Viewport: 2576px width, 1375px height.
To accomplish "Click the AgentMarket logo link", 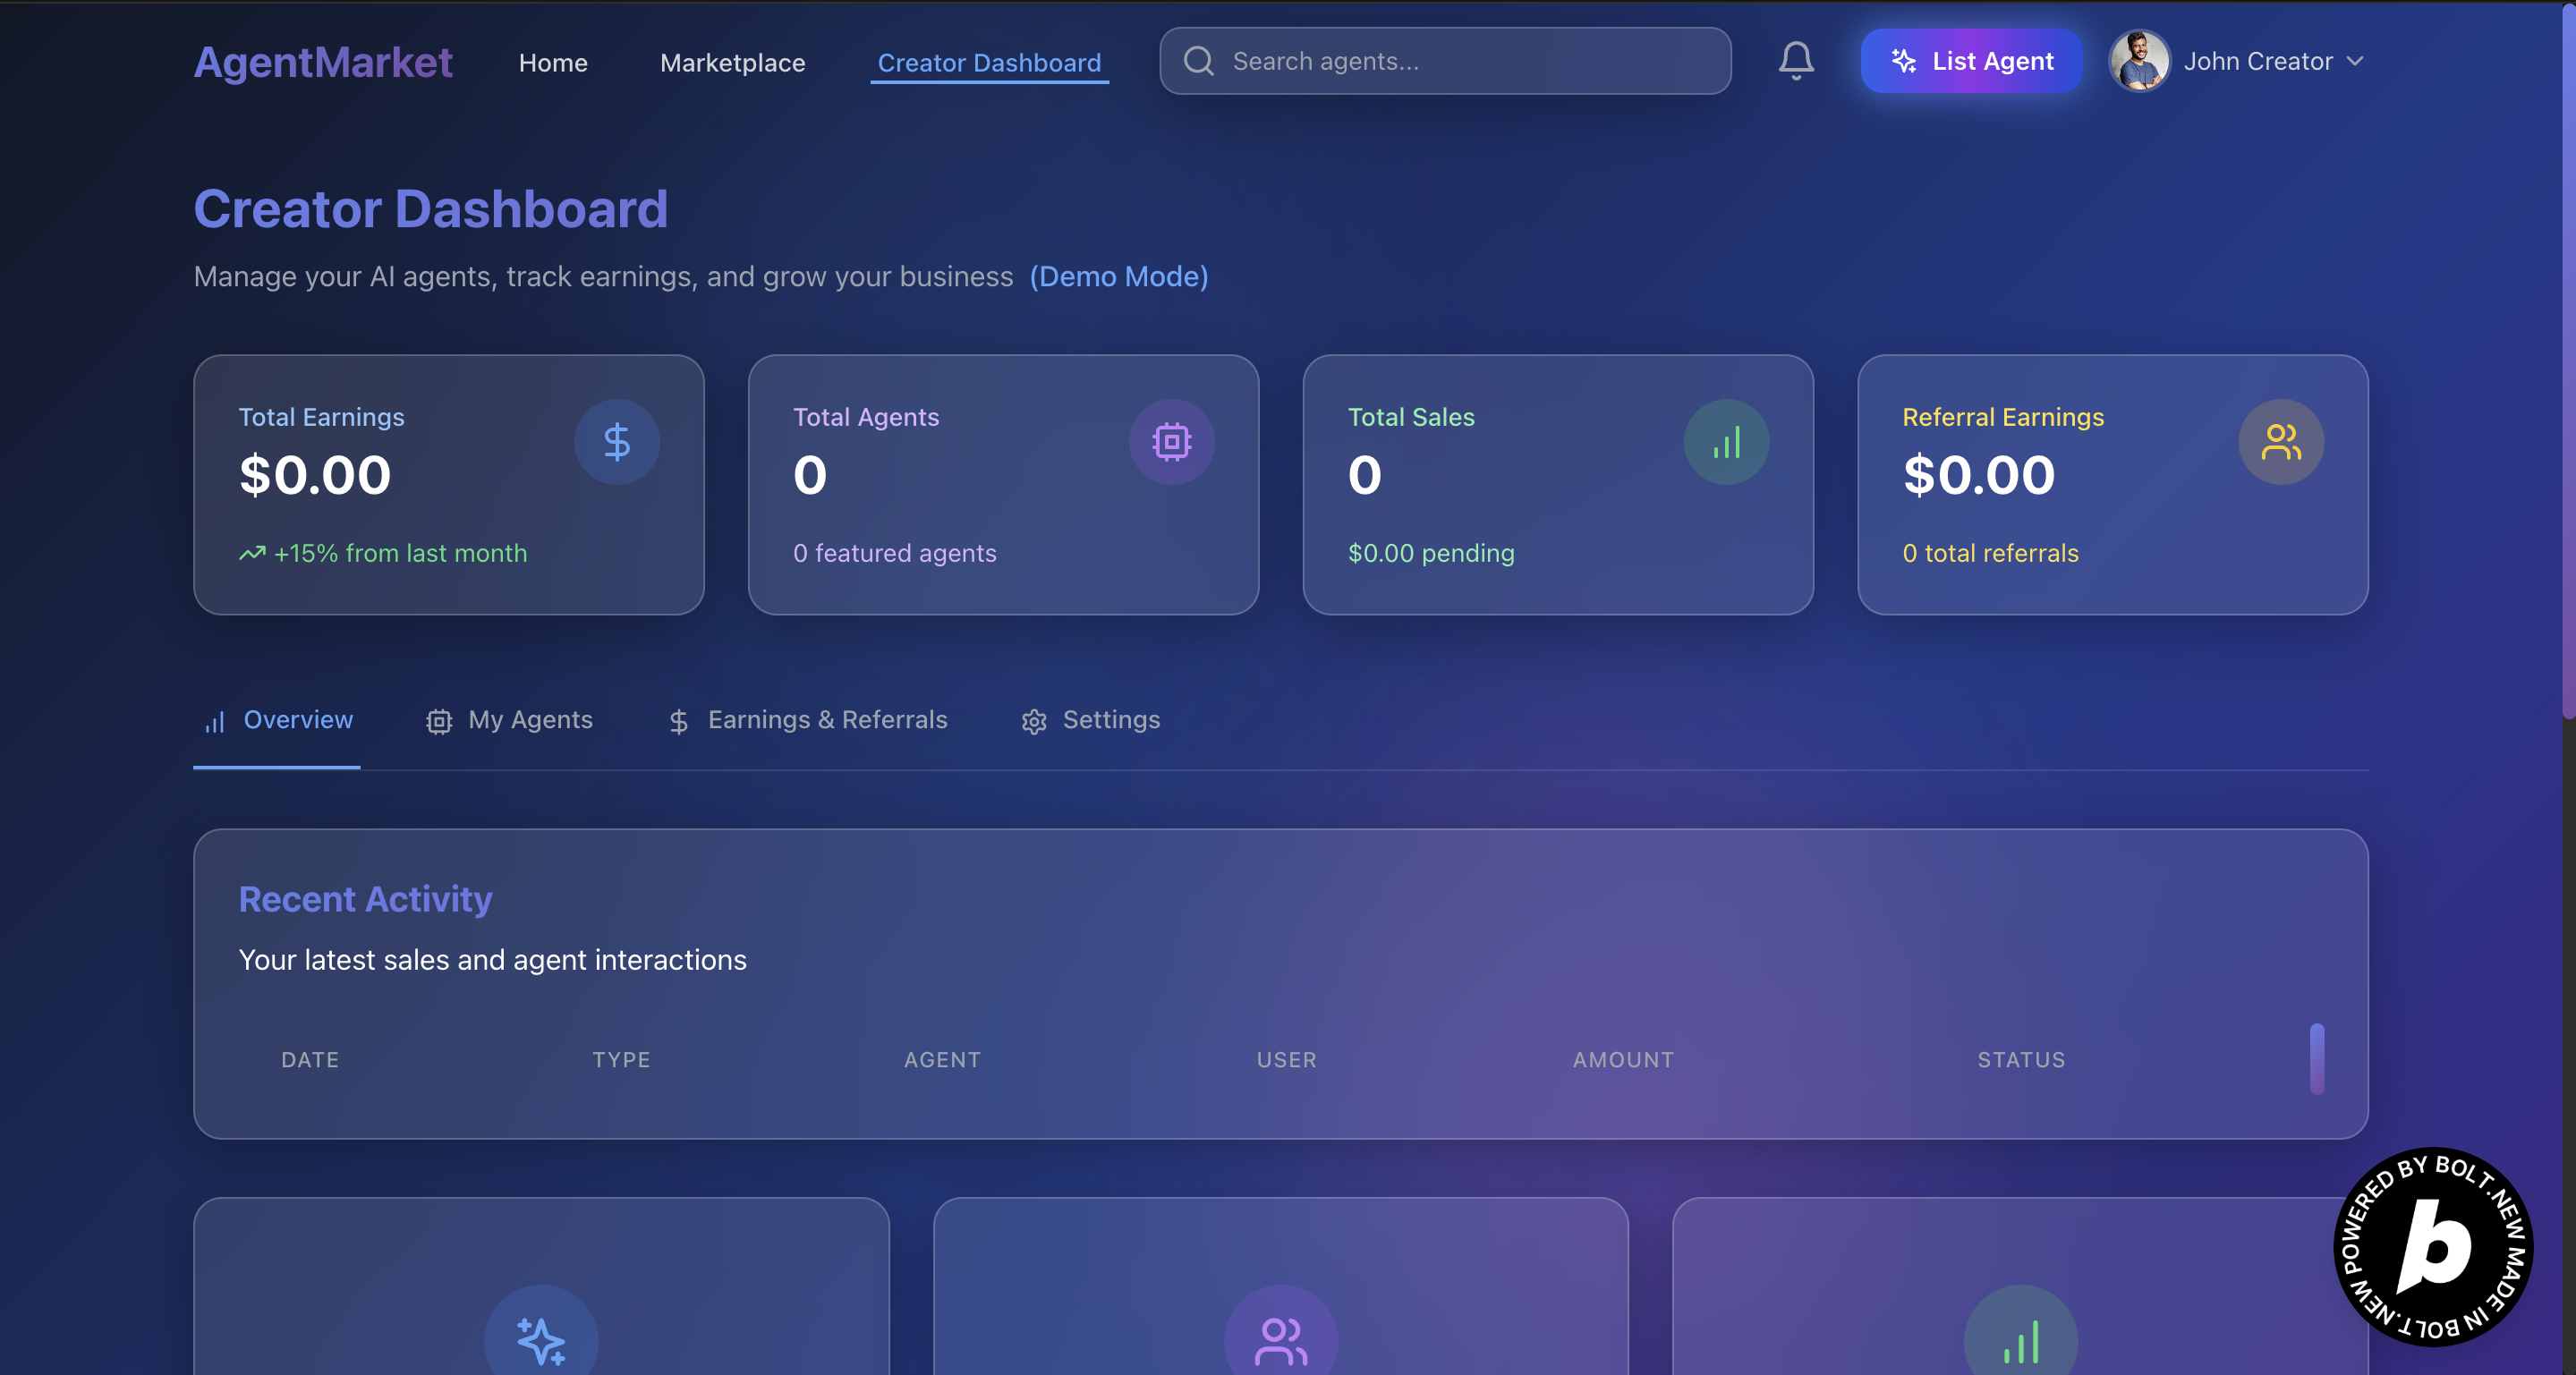I will [323, 62].
